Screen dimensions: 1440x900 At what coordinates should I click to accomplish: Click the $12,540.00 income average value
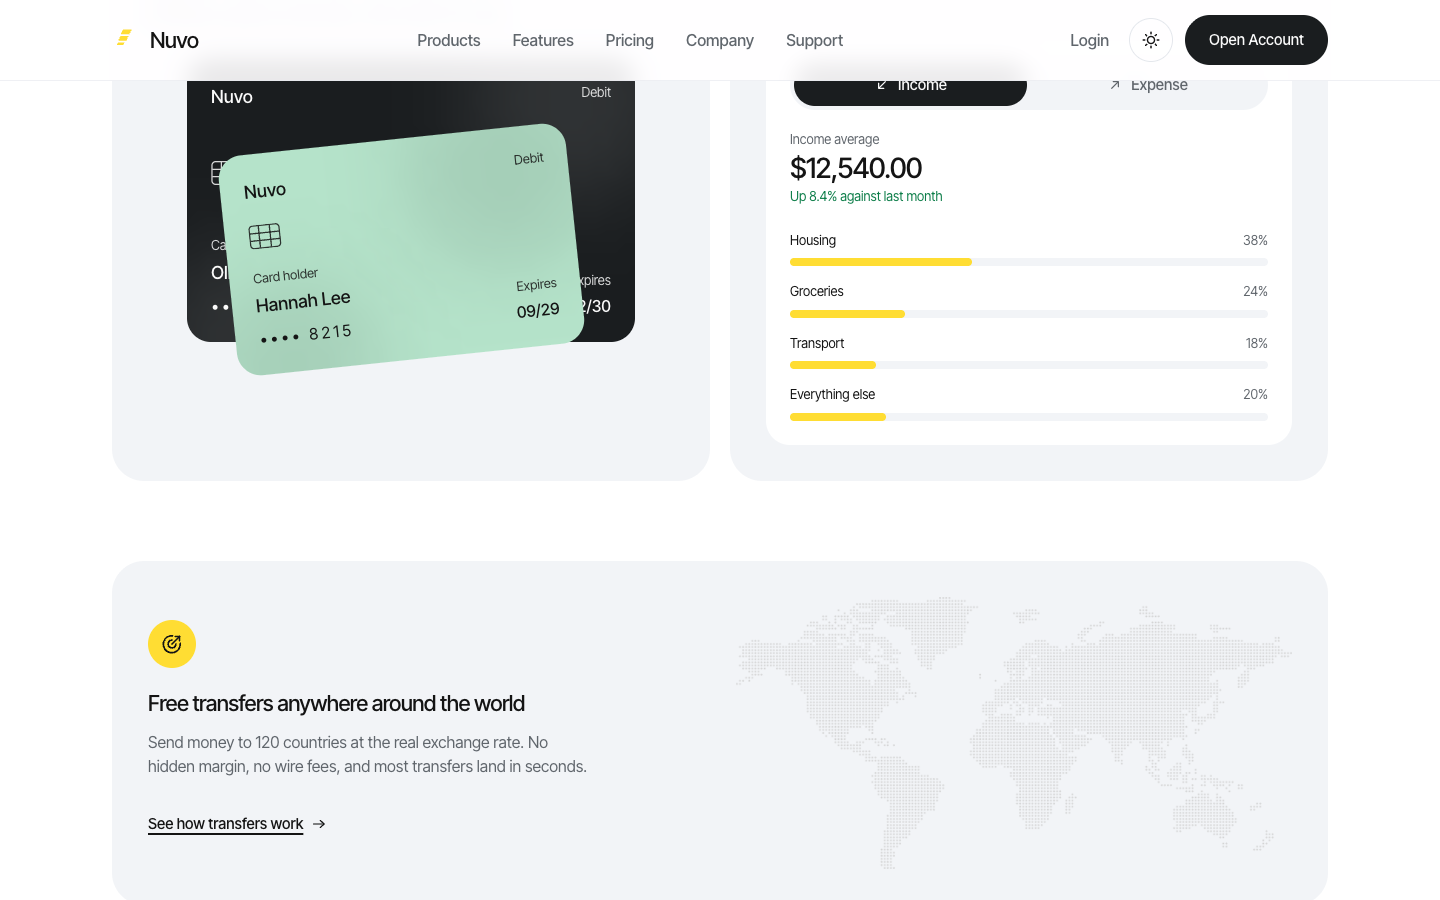tap(856, 168)
